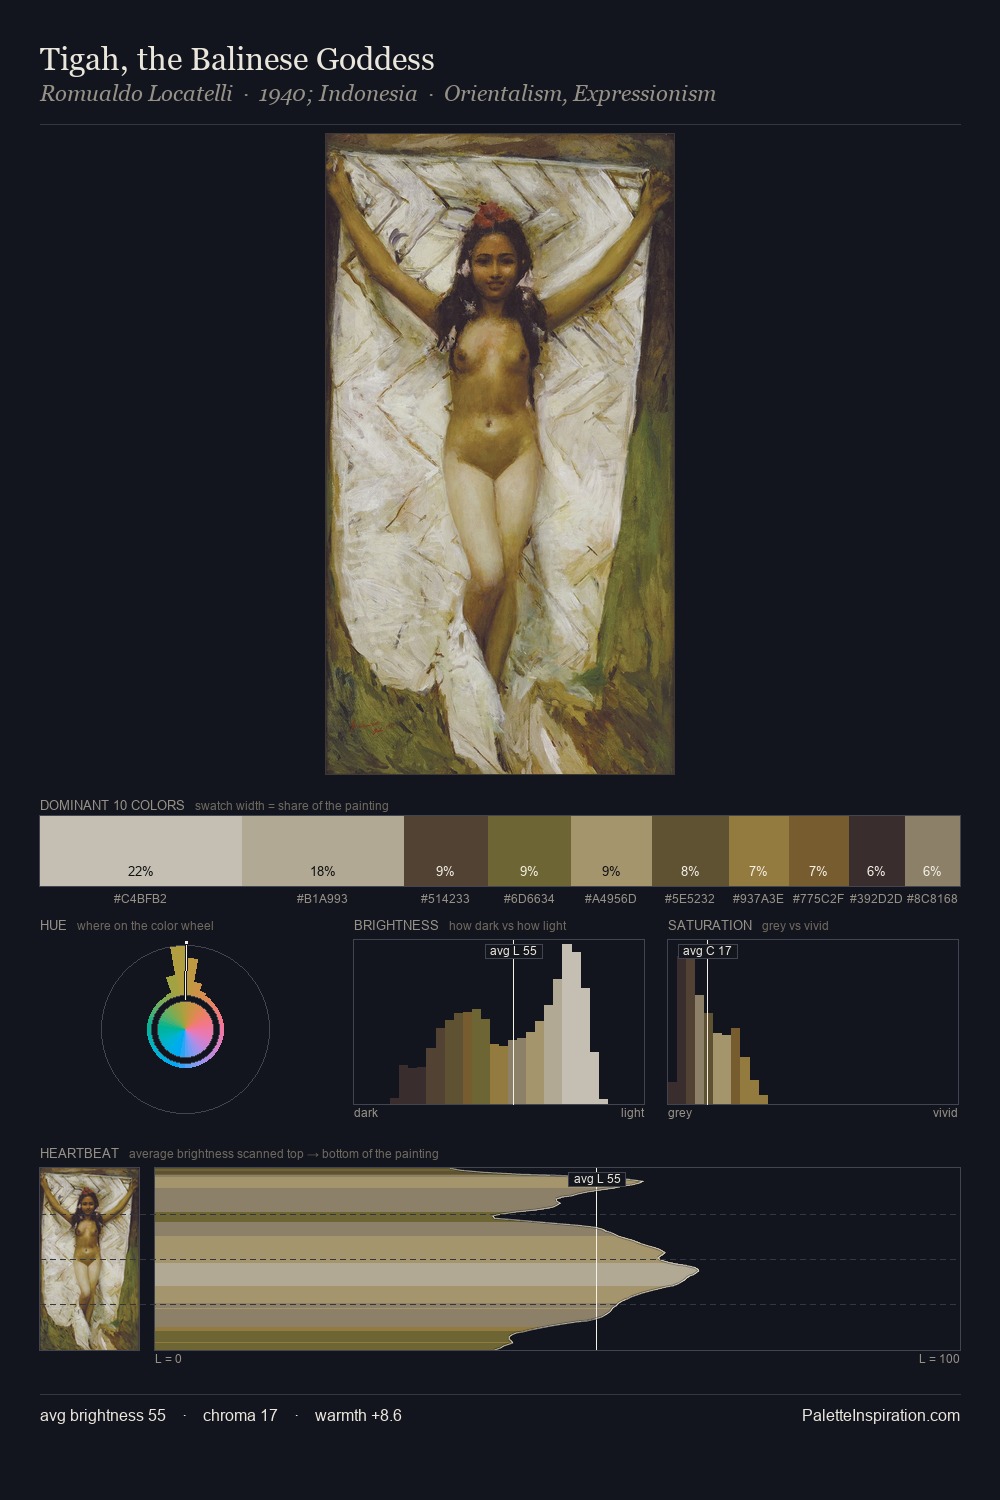Pick the golden #937A3E swatch
The width and height of the screenshot is (1000, 1500).
click(x=759, y=851)
